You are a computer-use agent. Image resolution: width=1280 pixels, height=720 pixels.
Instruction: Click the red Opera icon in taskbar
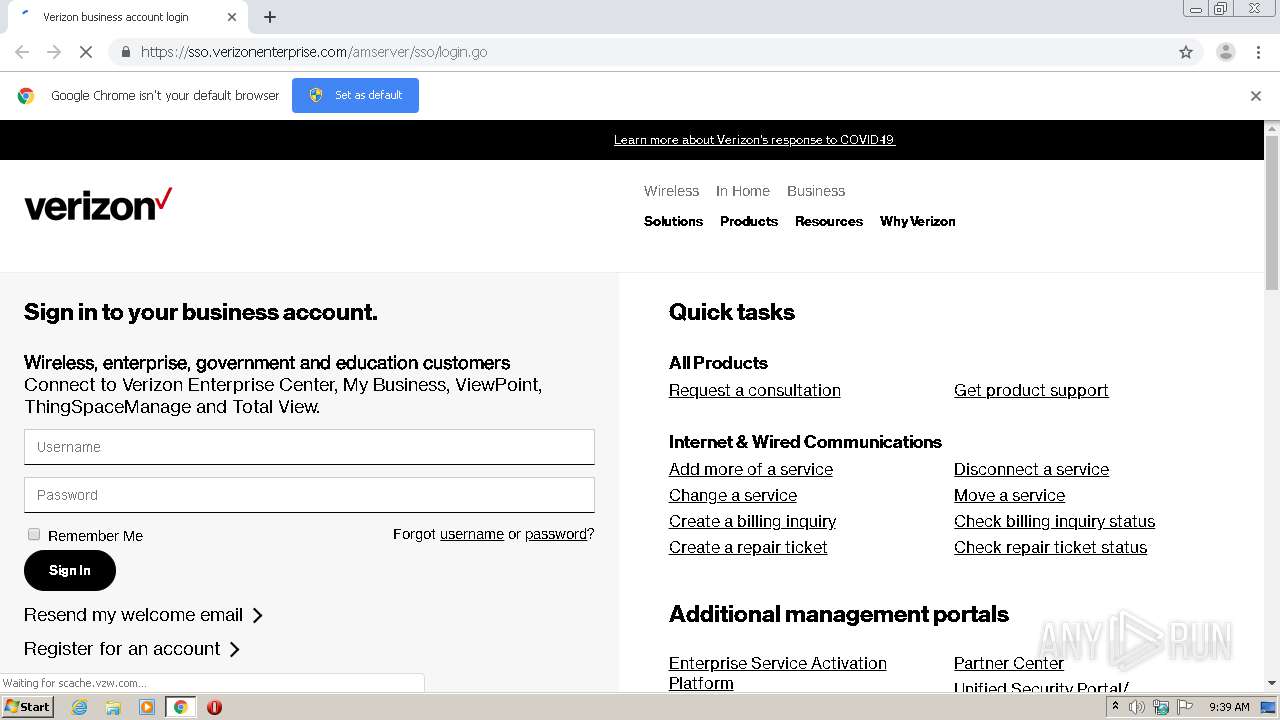tap(214, 707)
